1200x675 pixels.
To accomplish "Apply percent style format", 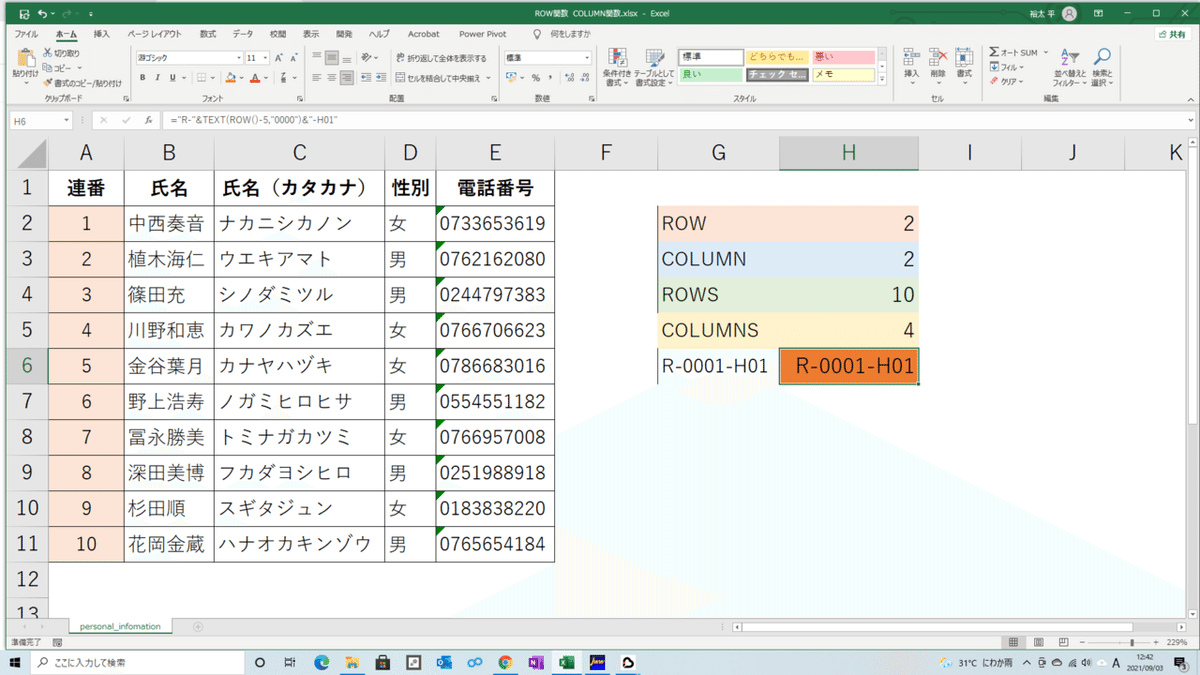I will click(536, 77).
